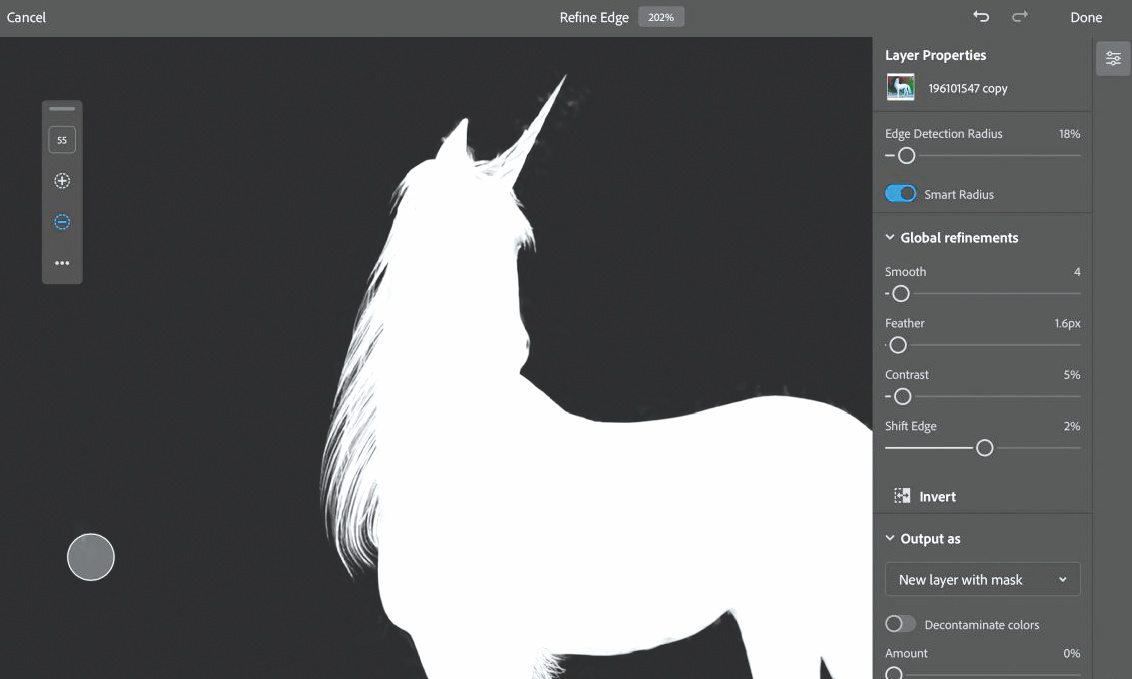This screenshot has height=679, width=1132.
Task: Disable the Smart Radius switch
Action: tap(900, 194)
